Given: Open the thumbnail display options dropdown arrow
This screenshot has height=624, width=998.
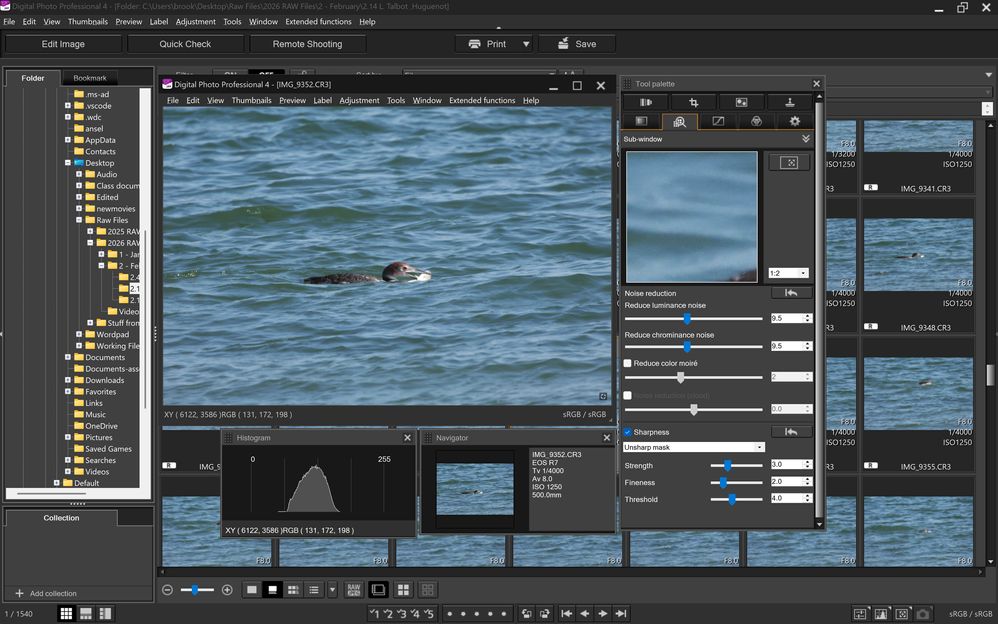Looking at the screenshot, I should point(332,590).
